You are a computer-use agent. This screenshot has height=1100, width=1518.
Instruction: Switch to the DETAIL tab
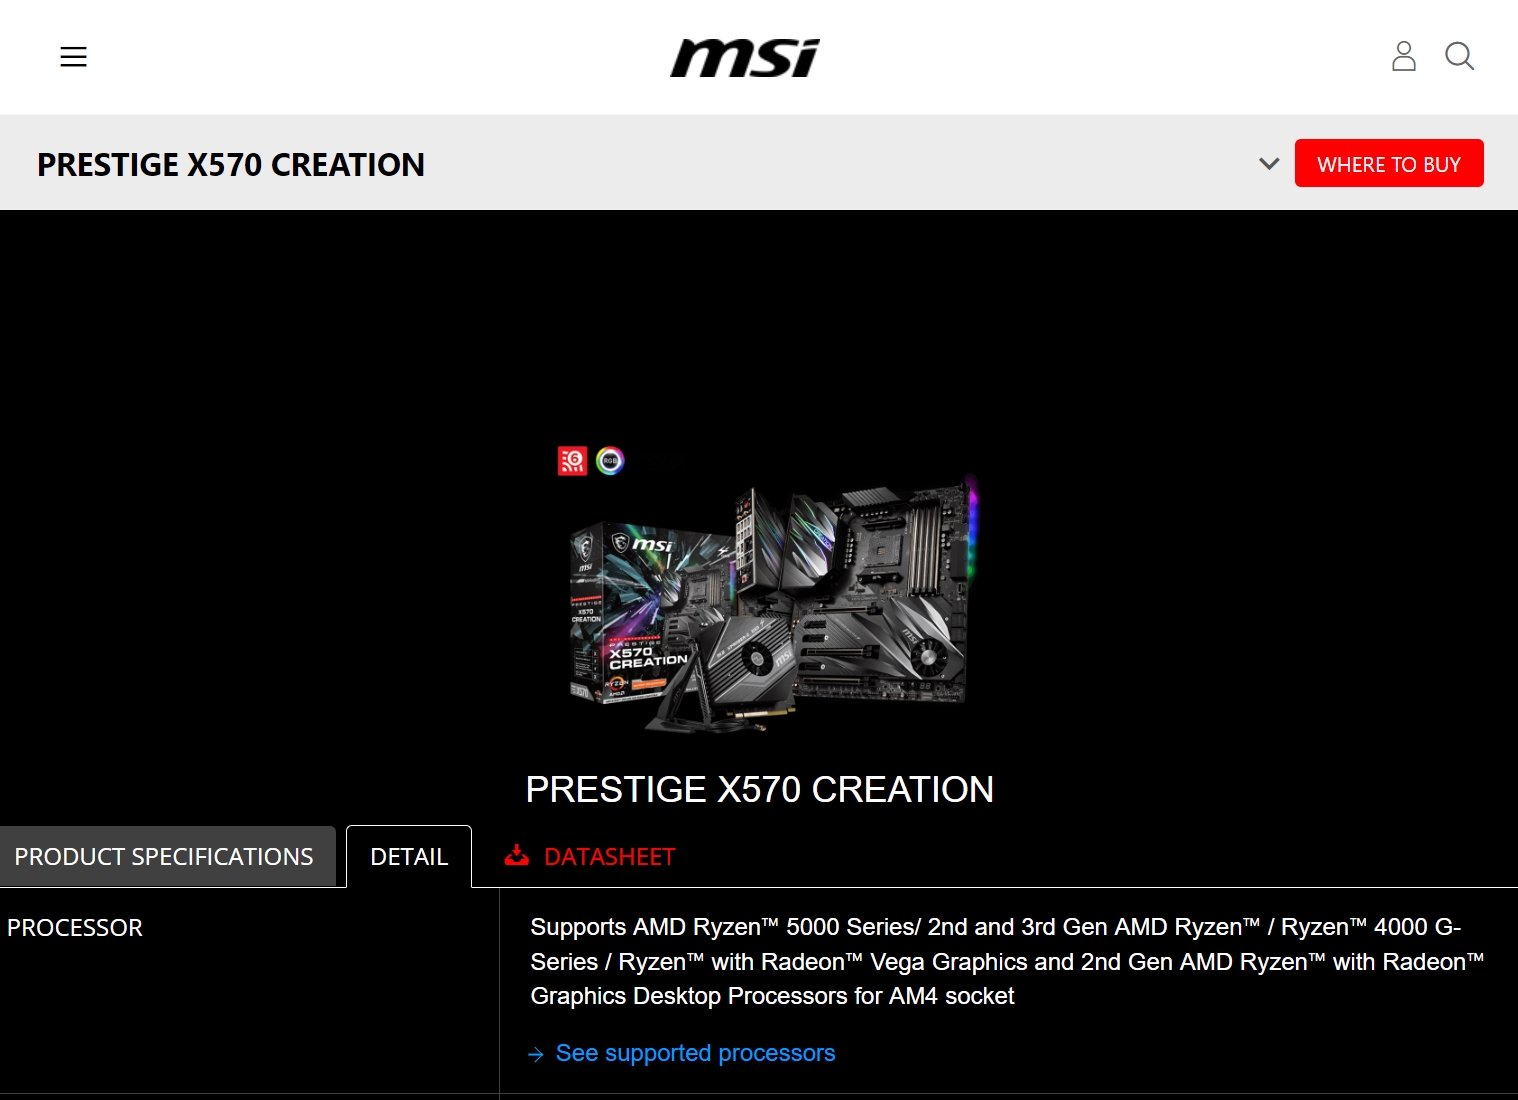409,857
